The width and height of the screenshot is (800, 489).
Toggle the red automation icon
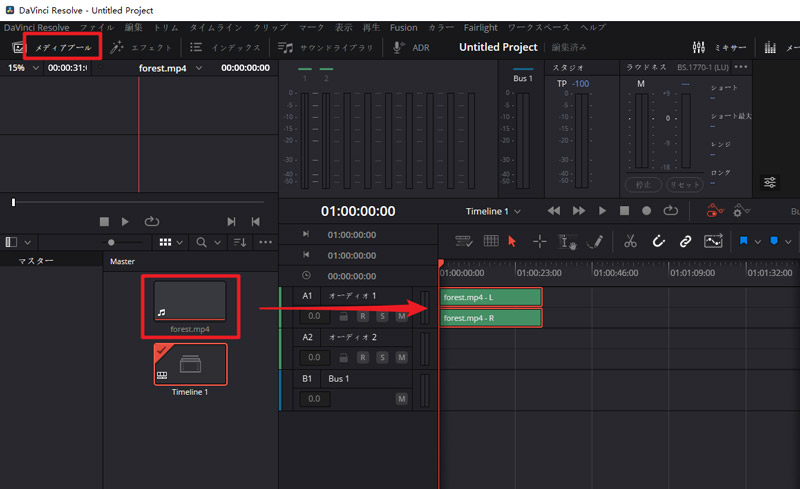tap(715, 210)
